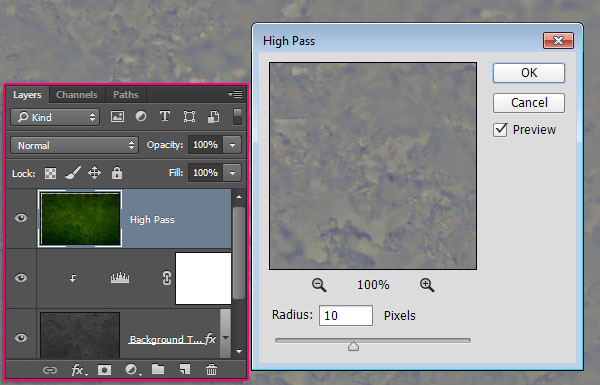Add a layer mask icon
Viewport: 600px width, 385px height.
(104, 370)
